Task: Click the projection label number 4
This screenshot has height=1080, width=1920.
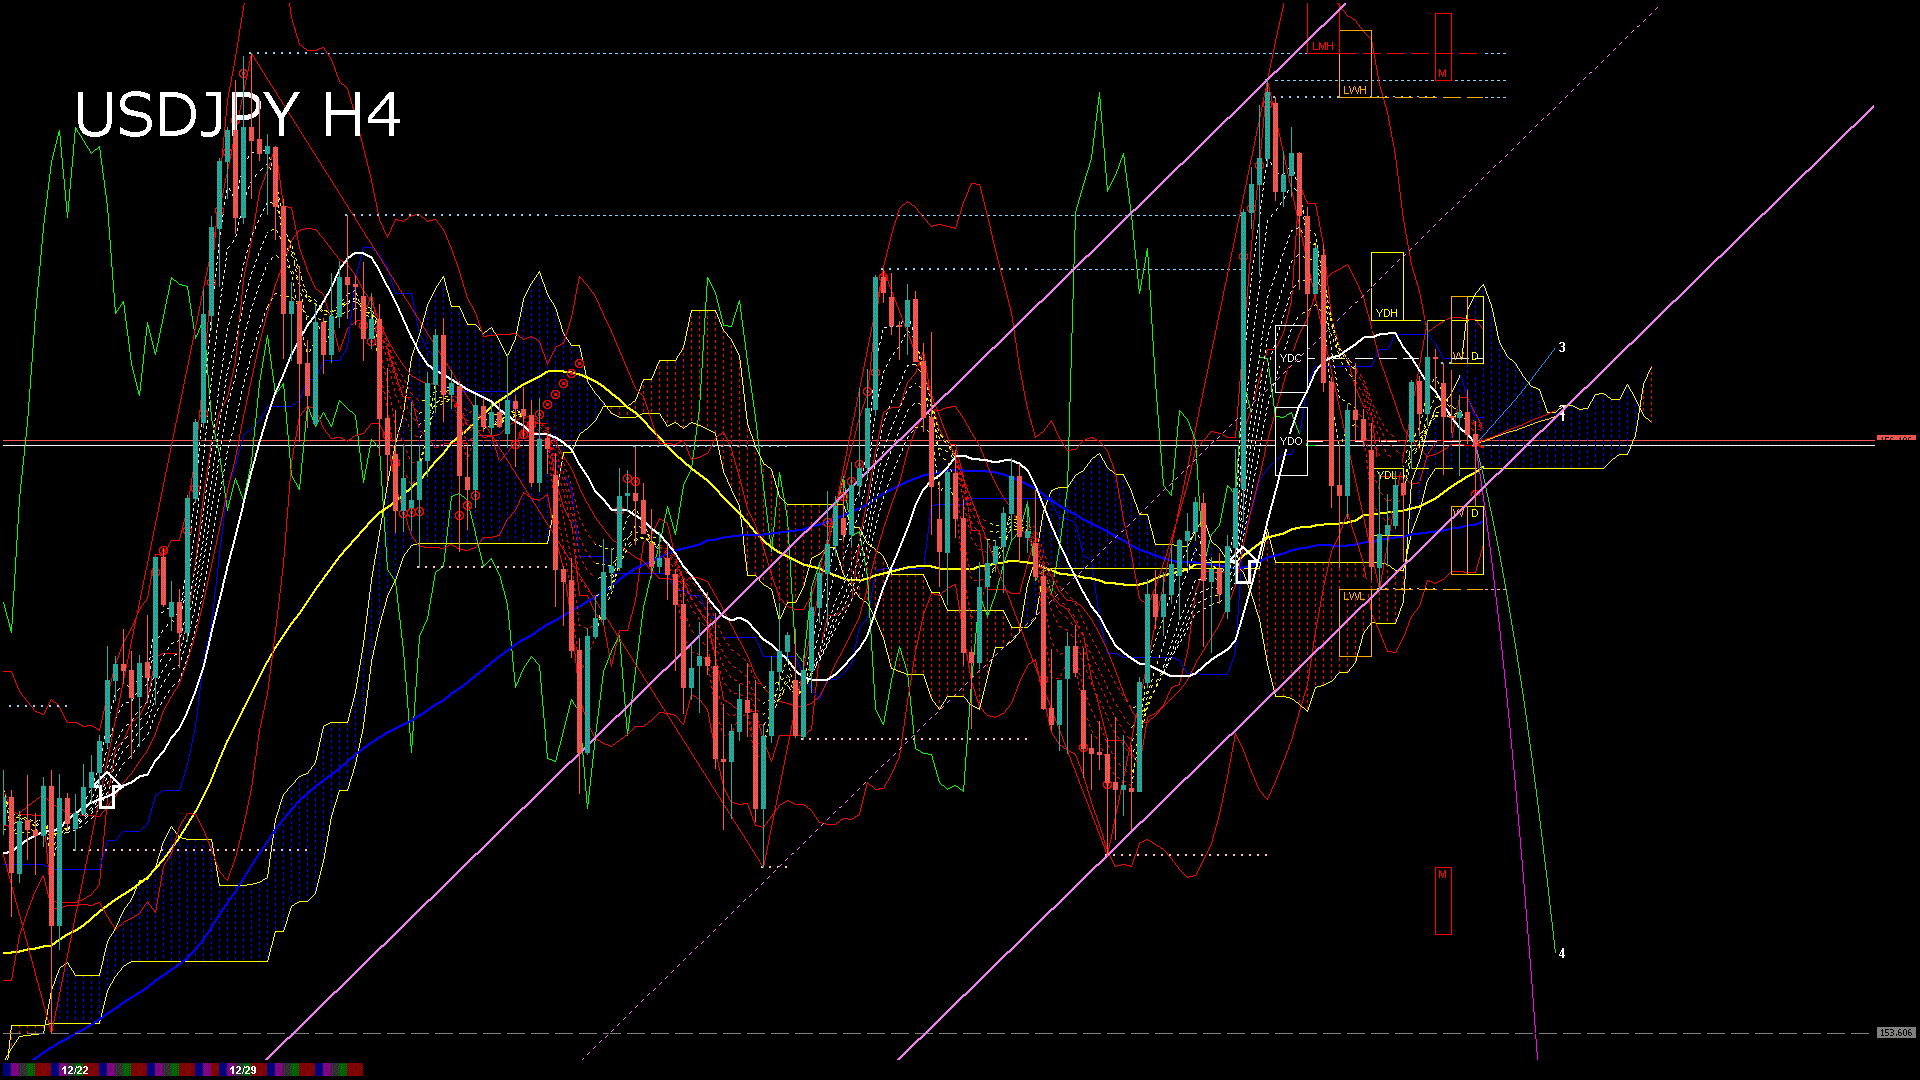Action: pyautogui.click(x=1562, y=954)
